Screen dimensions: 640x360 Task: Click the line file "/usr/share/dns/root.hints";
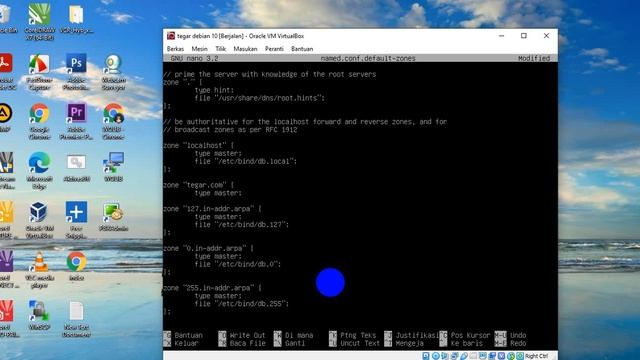[260, 98]
